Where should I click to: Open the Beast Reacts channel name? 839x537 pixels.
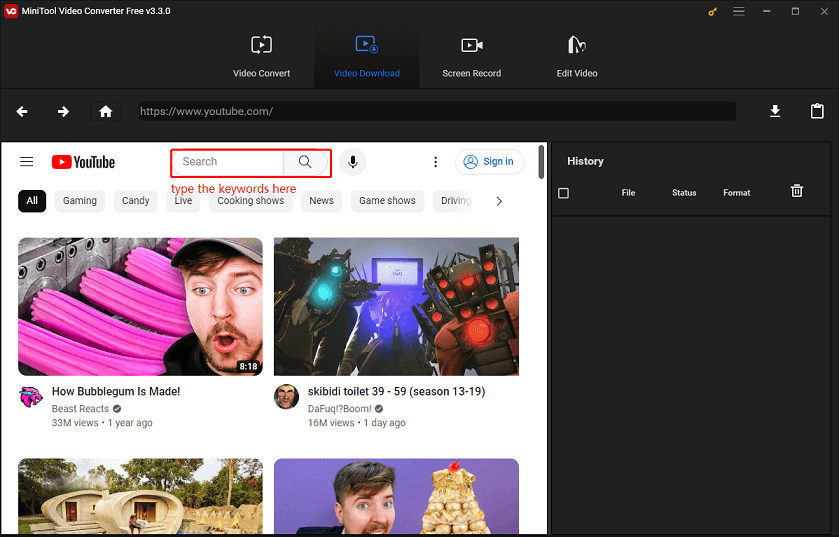pyautogui.click(x=80, y=409)
